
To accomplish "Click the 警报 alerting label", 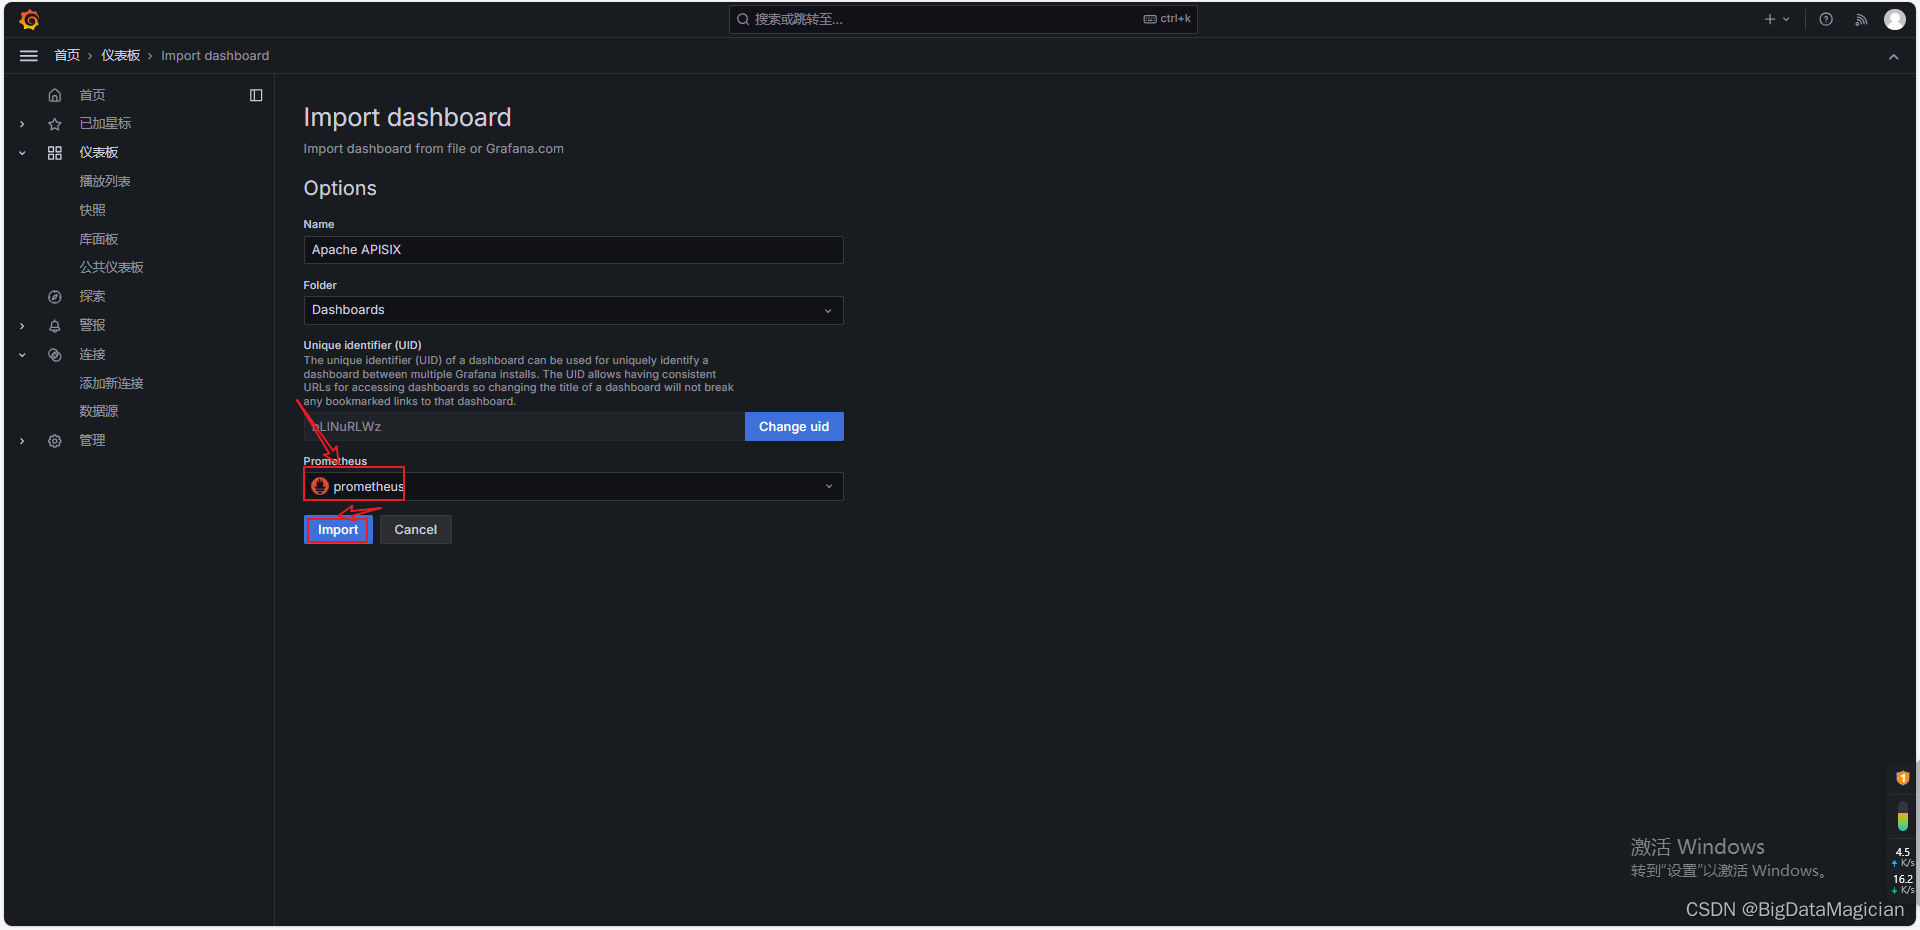I will 92,325.
